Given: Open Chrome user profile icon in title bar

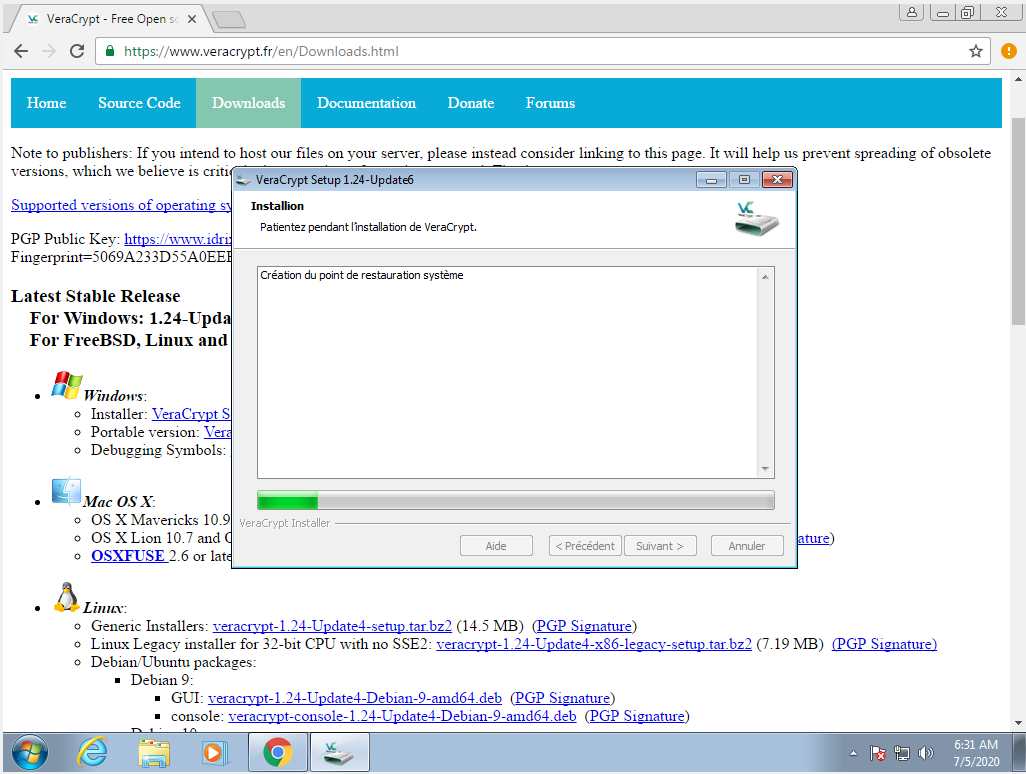Looking at the screenshot, I should pyautogui.click(x=911, y=12).
